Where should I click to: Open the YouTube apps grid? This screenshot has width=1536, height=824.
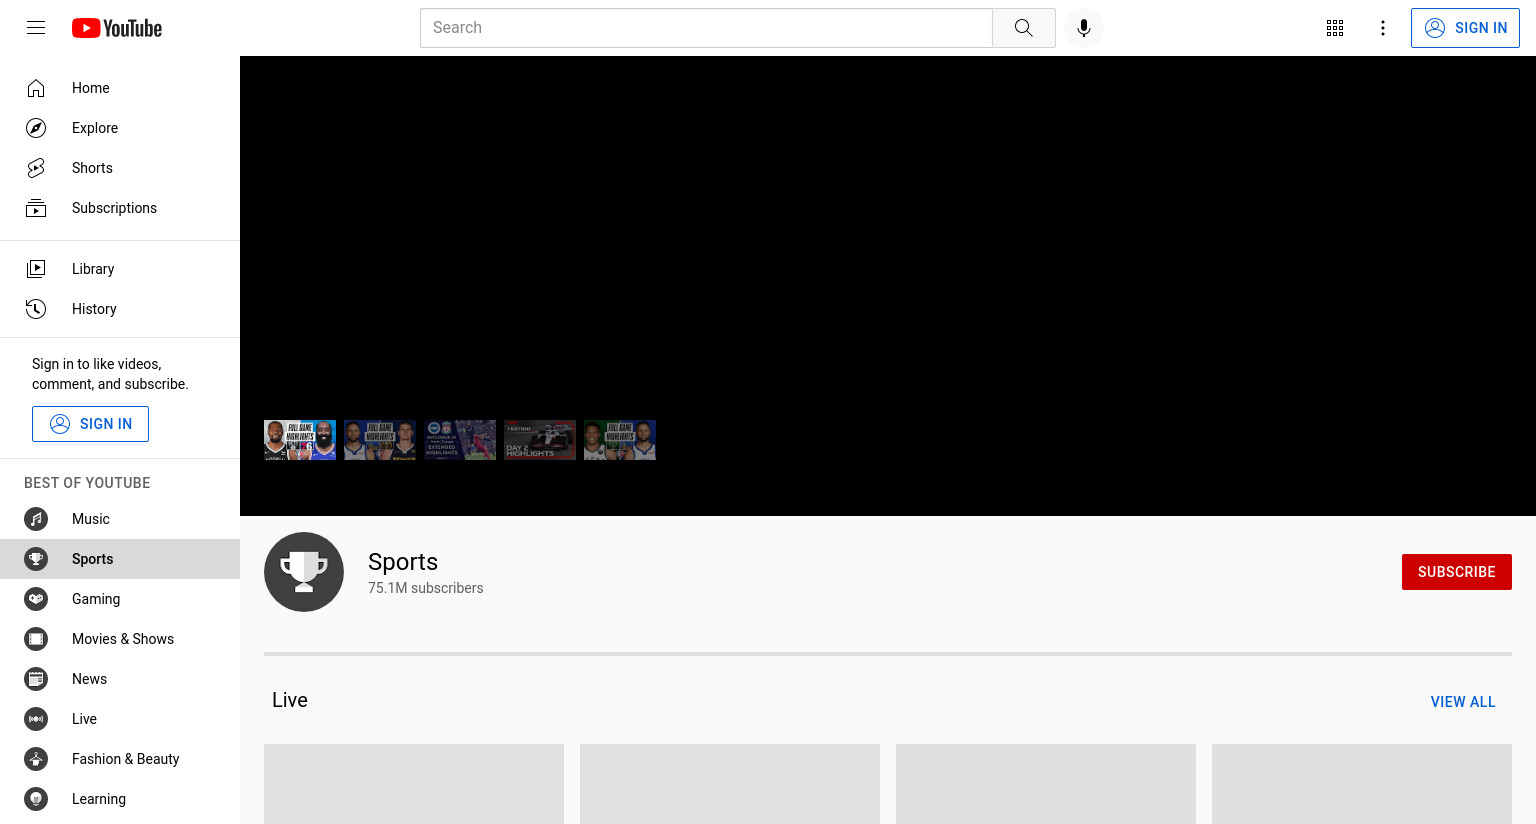tap(1335, 28)
